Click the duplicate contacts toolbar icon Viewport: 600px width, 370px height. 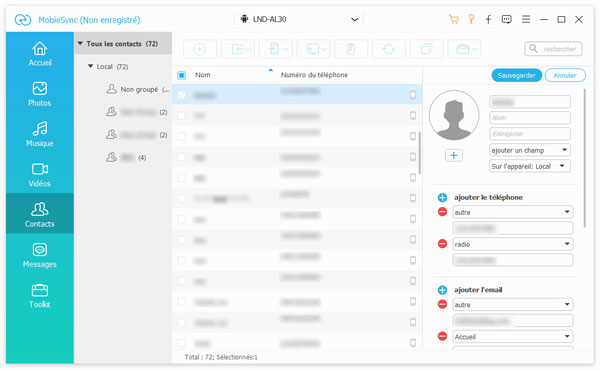pos(427,49)
